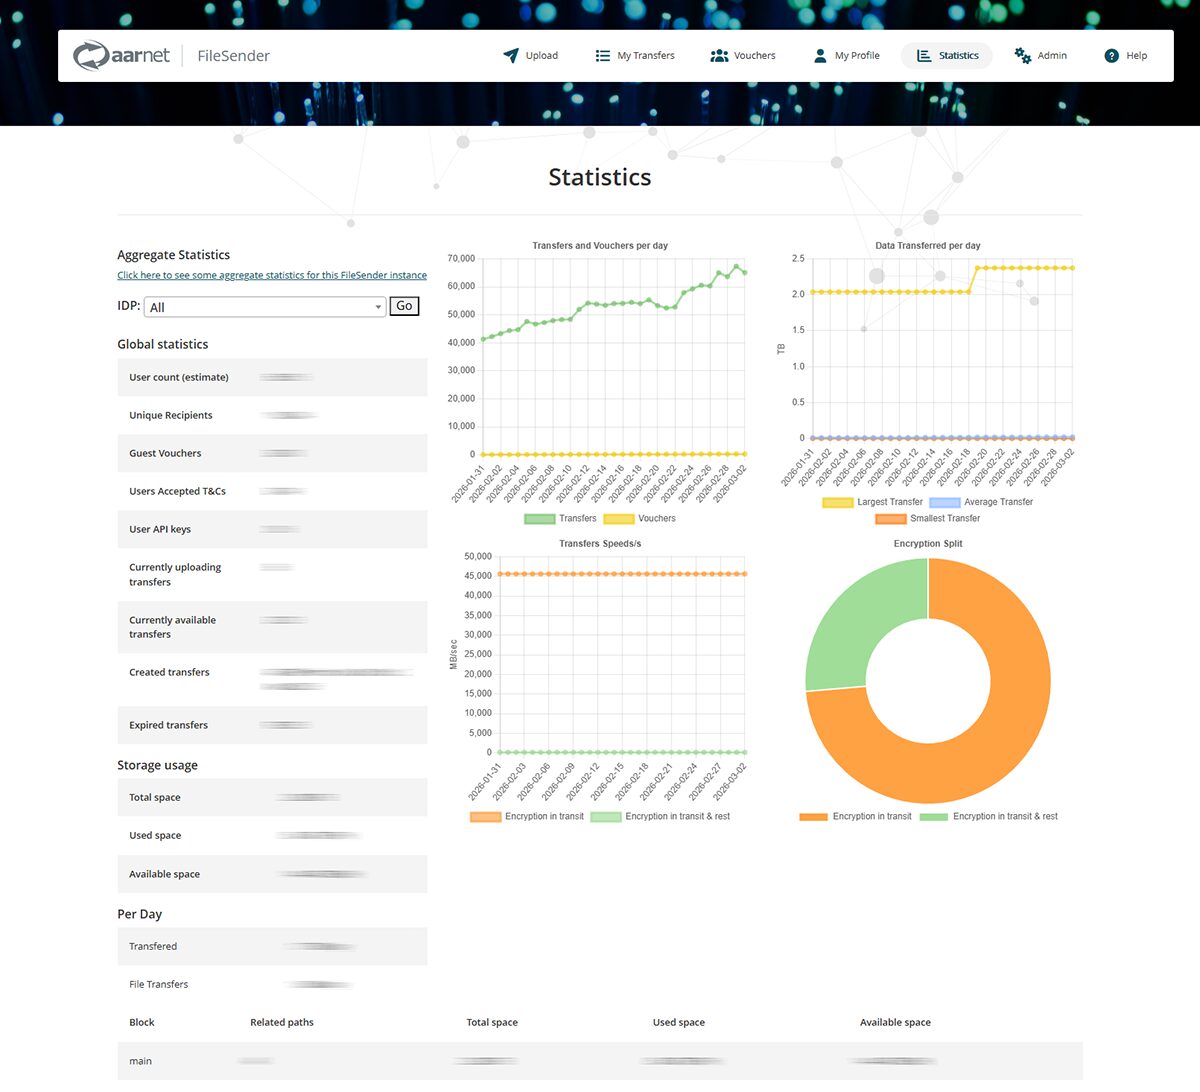The image size is (1200, 1092).
Task: Click the green donut chart segment
Action: [x=860, y=620]
